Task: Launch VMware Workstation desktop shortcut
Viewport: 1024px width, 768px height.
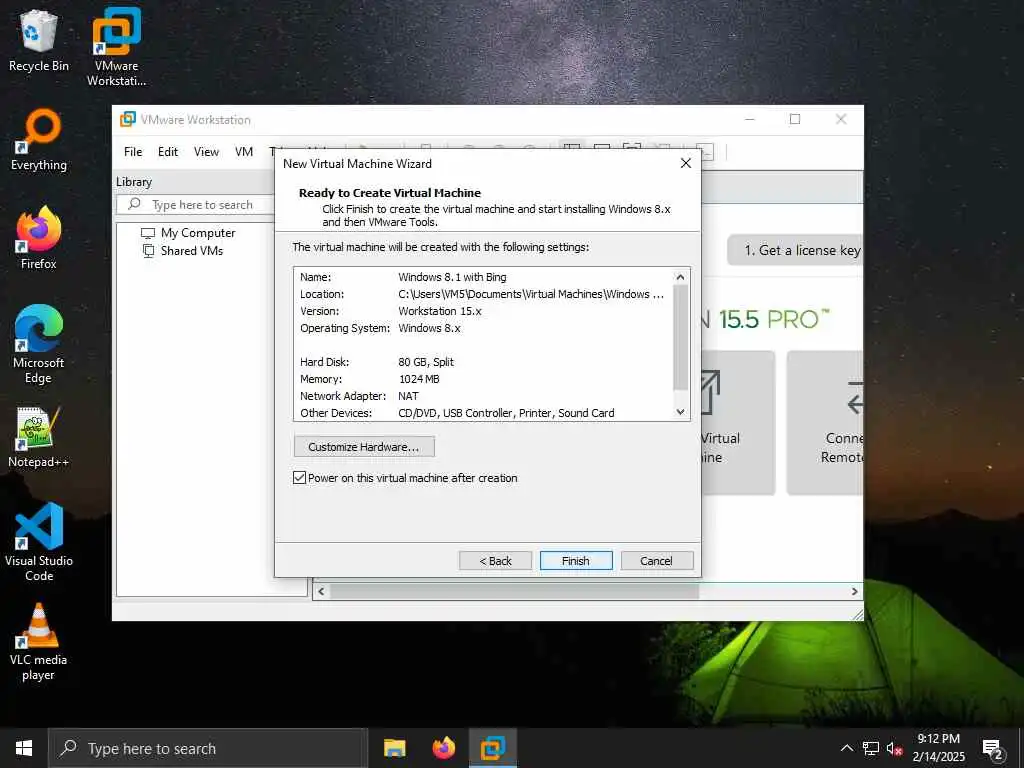Action: pyautogui.click(x=116, y=46)
